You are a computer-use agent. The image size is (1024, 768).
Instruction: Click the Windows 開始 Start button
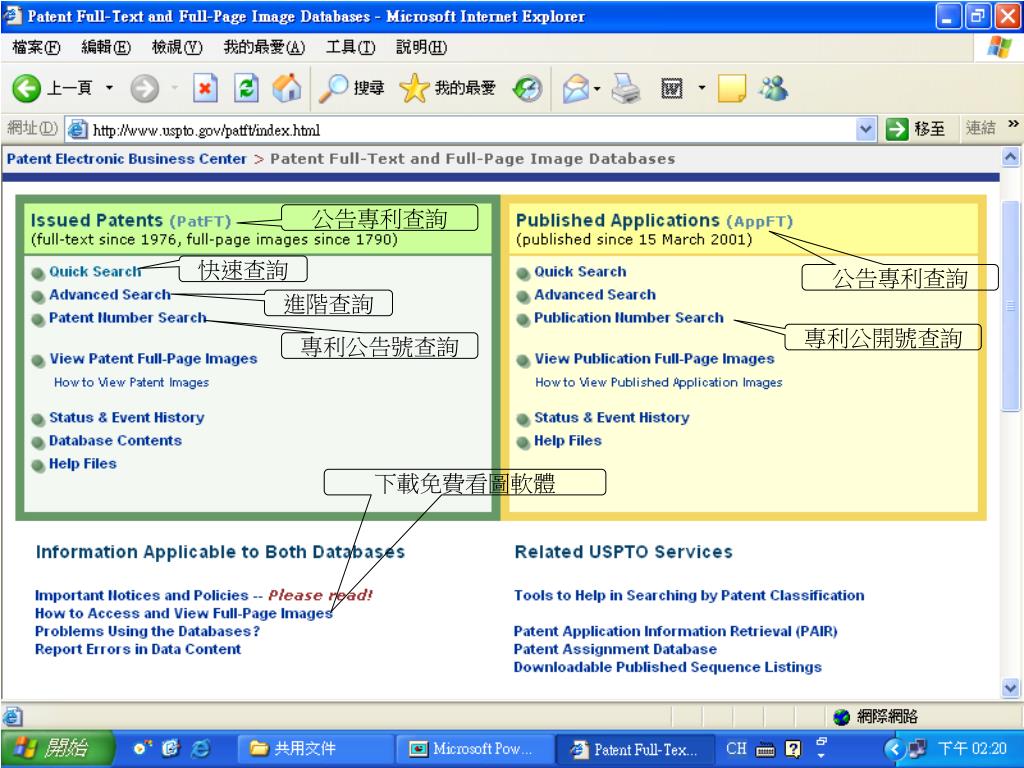pyautogui.click(x=57, y=748)
